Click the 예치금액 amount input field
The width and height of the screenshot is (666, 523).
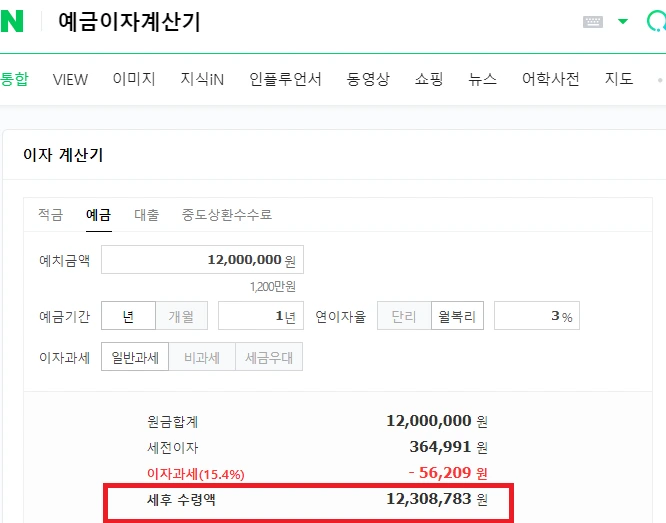click(x=202, y=260)
